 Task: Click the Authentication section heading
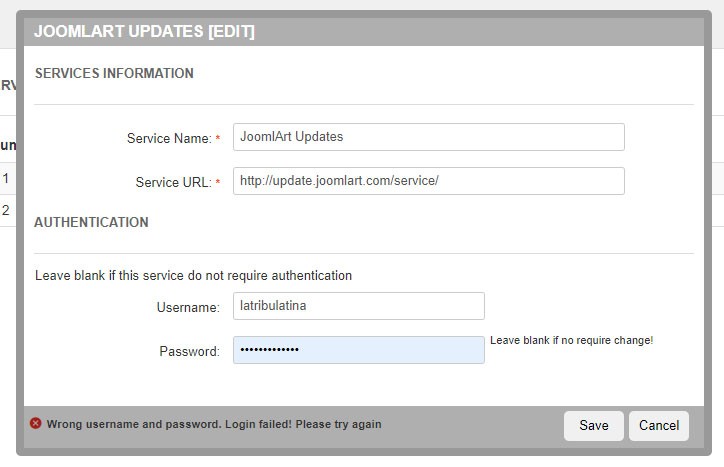91,222
